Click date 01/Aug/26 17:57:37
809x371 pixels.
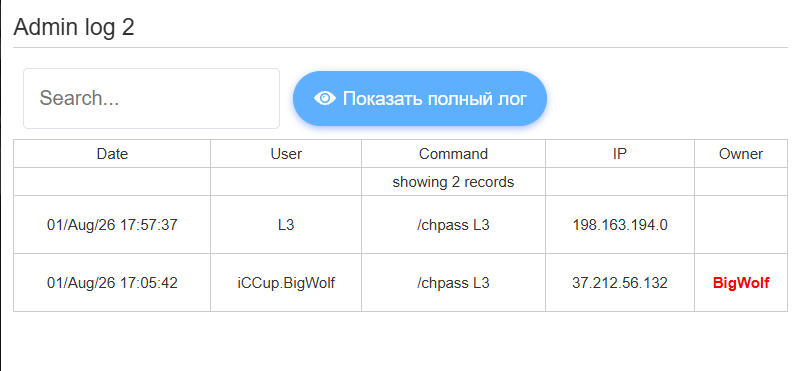pyautogui.click(x=112, y=225)
